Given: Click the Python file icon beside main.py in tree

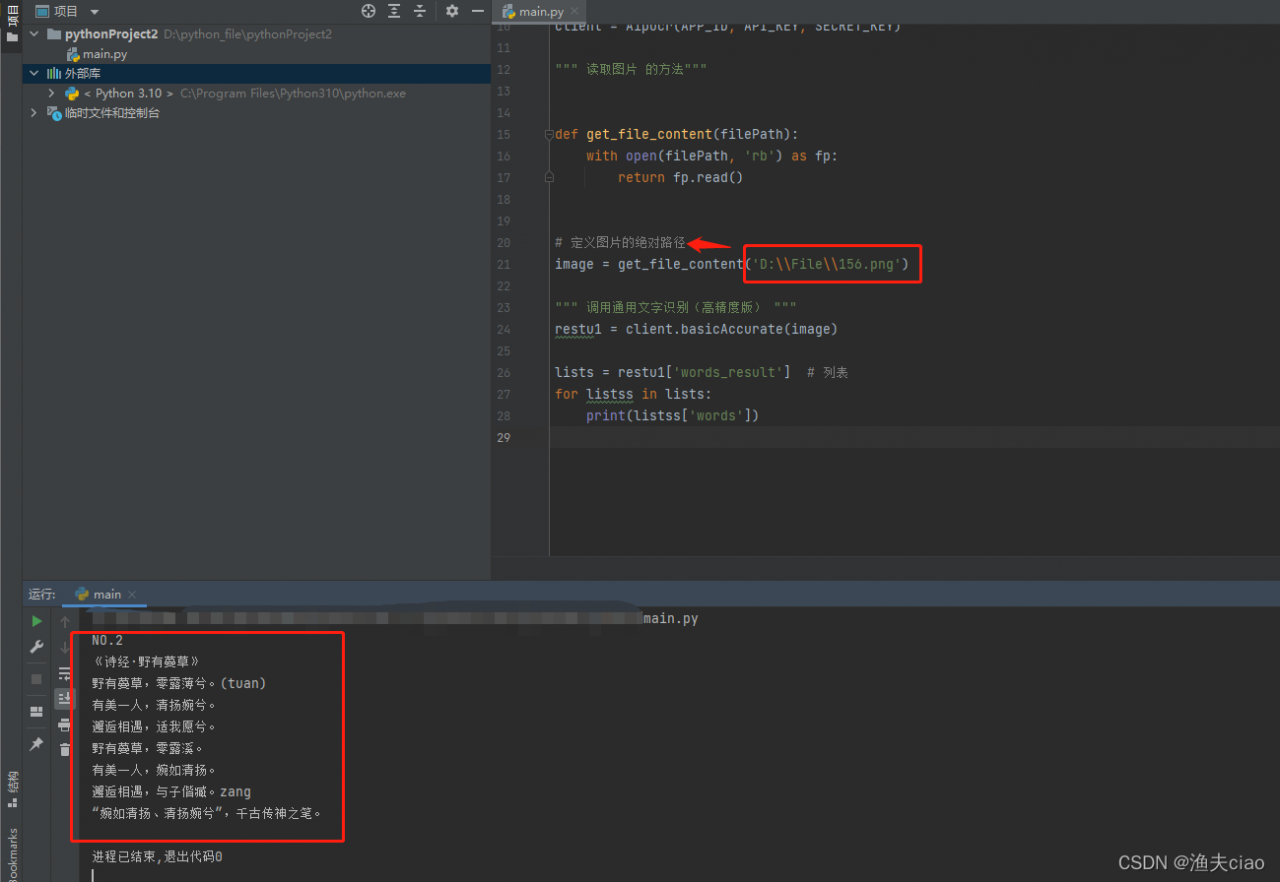Looking at the screenshot, I should pyautogui.click(x=73, y=54).
